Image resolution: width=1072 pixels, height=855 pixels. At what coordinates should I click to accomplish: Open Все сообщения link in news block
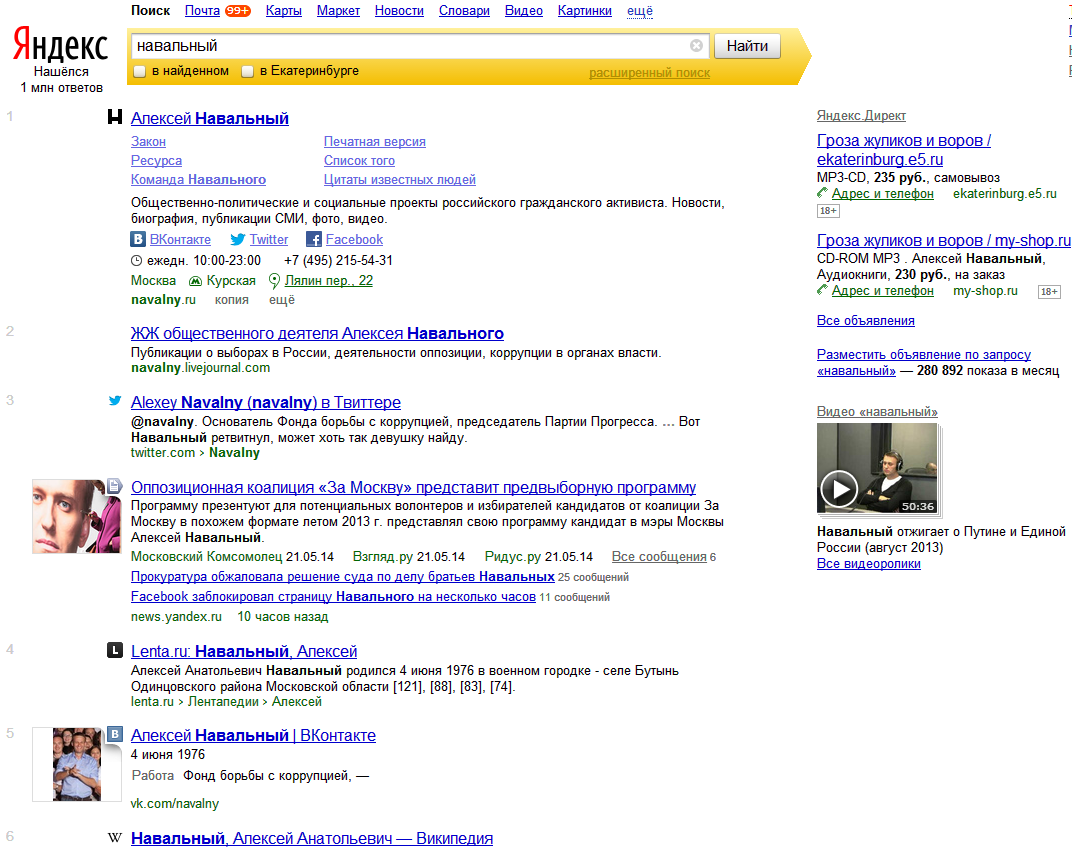[659, 556]
